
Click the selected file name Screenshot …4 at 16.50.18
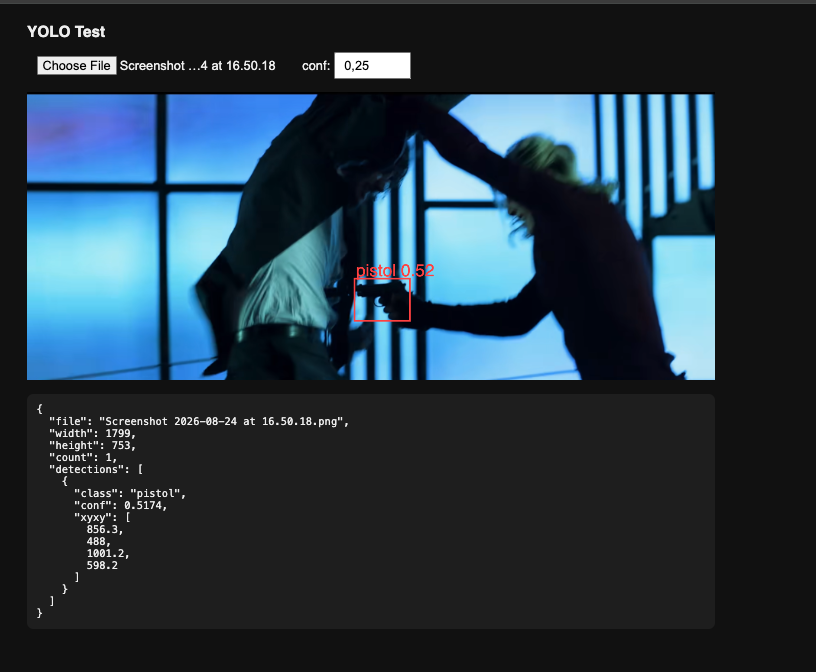pyautogui.click(x=197, y=66)
